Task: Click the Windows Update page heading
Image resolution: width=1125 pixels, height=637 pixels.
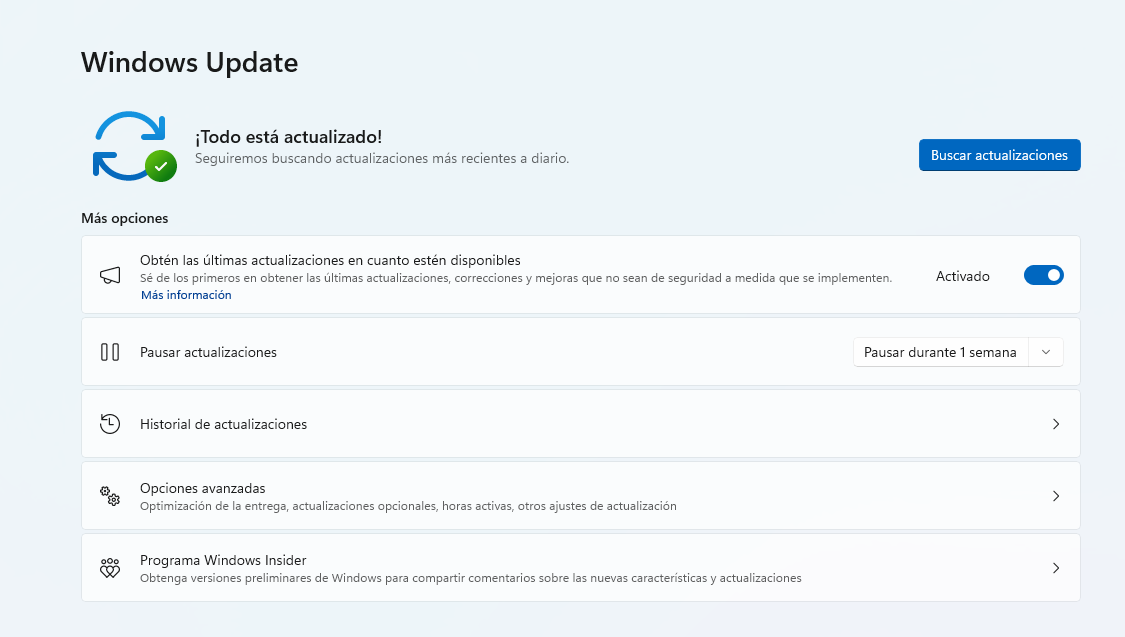Action: coord(189,62)
